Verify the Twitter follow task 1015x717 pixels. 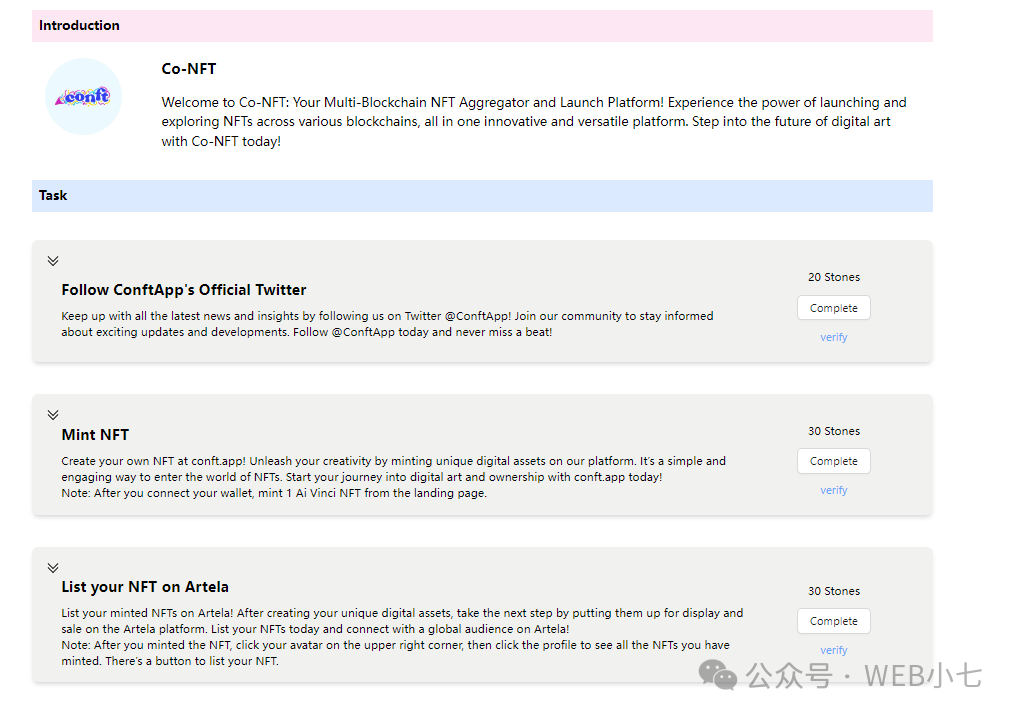coord(833,338)
